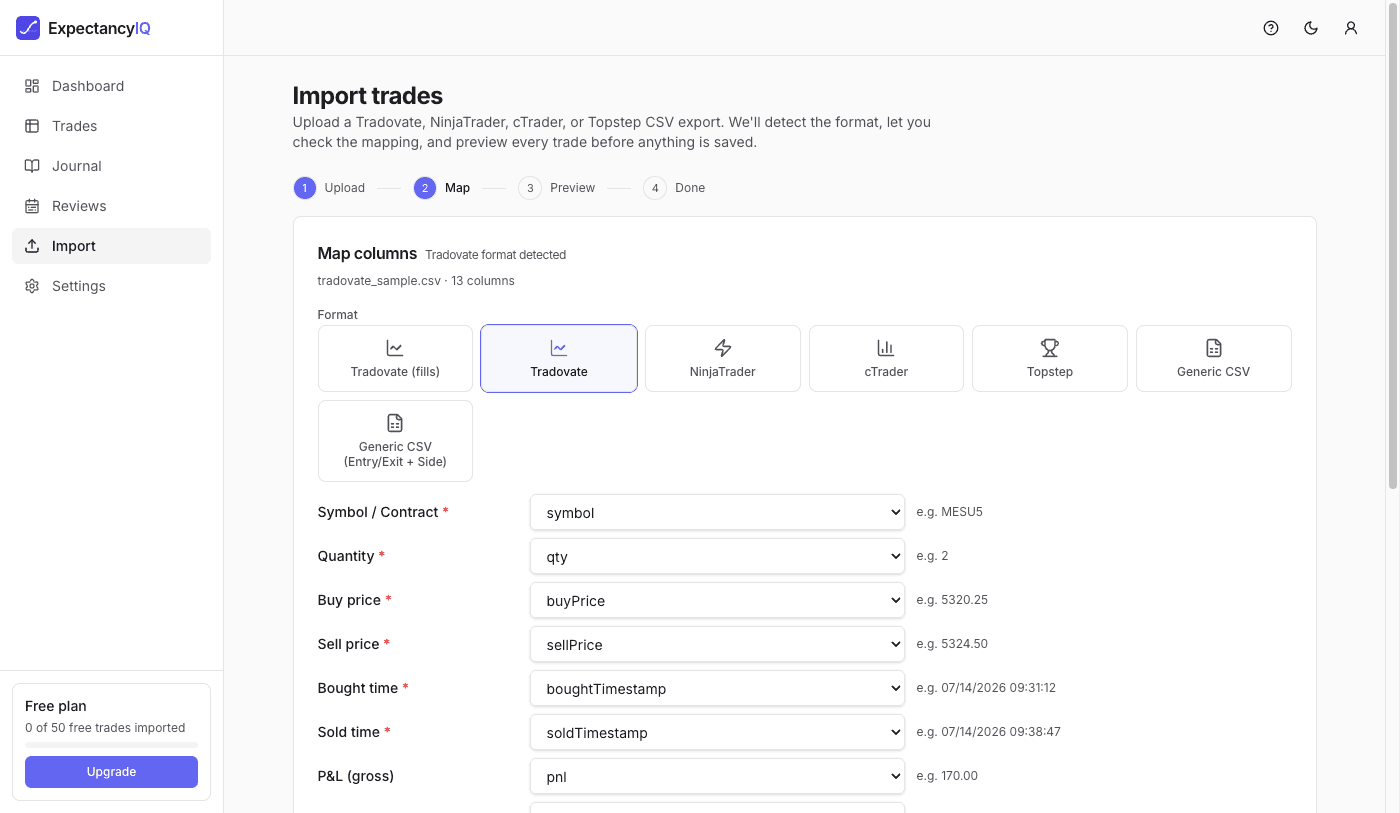Click the Upgrade button
The image size is (1400, 813).
click(111, 772)
